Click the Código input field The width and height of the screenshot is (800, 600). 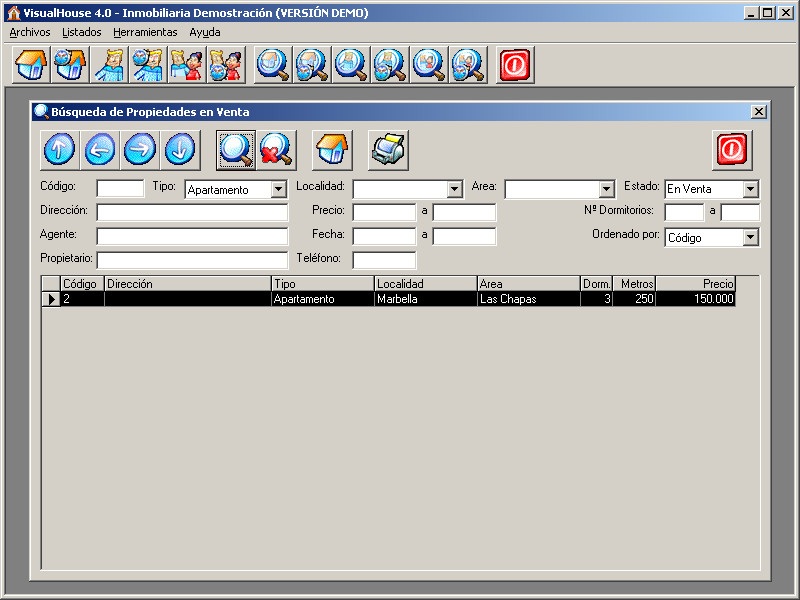120,188
